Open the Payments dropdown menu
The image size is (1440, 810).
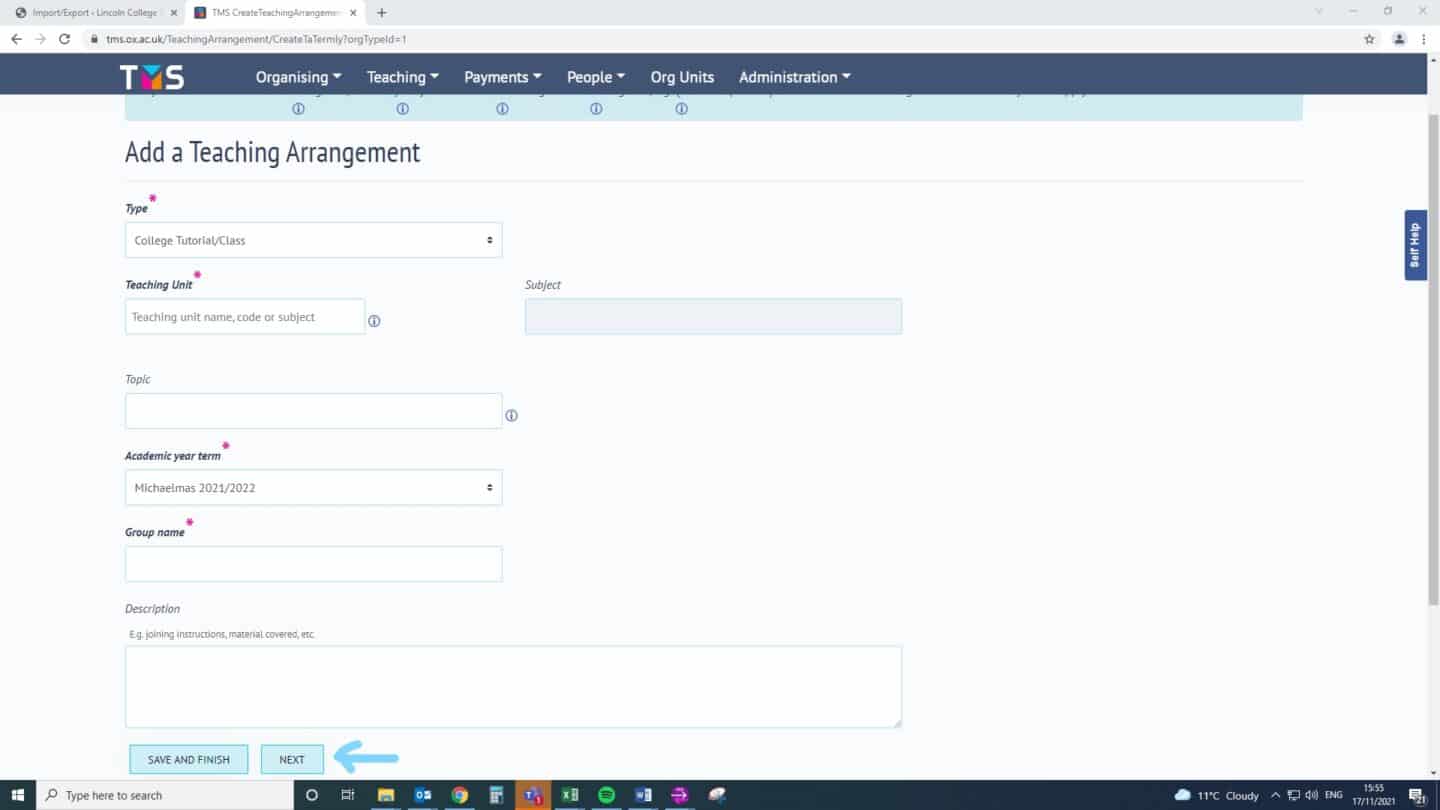click(502, 77)
